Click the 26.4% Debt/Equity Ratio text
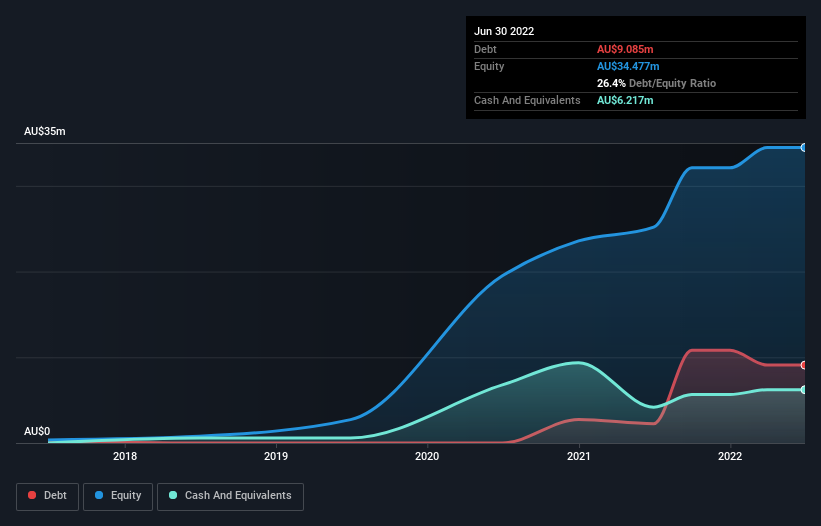This screenshot has width=821, height=526. click(x=656, y=83)
